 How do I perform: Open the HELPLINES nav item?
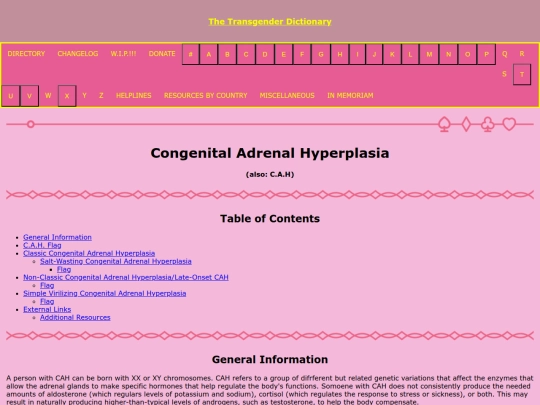(134, 95)
